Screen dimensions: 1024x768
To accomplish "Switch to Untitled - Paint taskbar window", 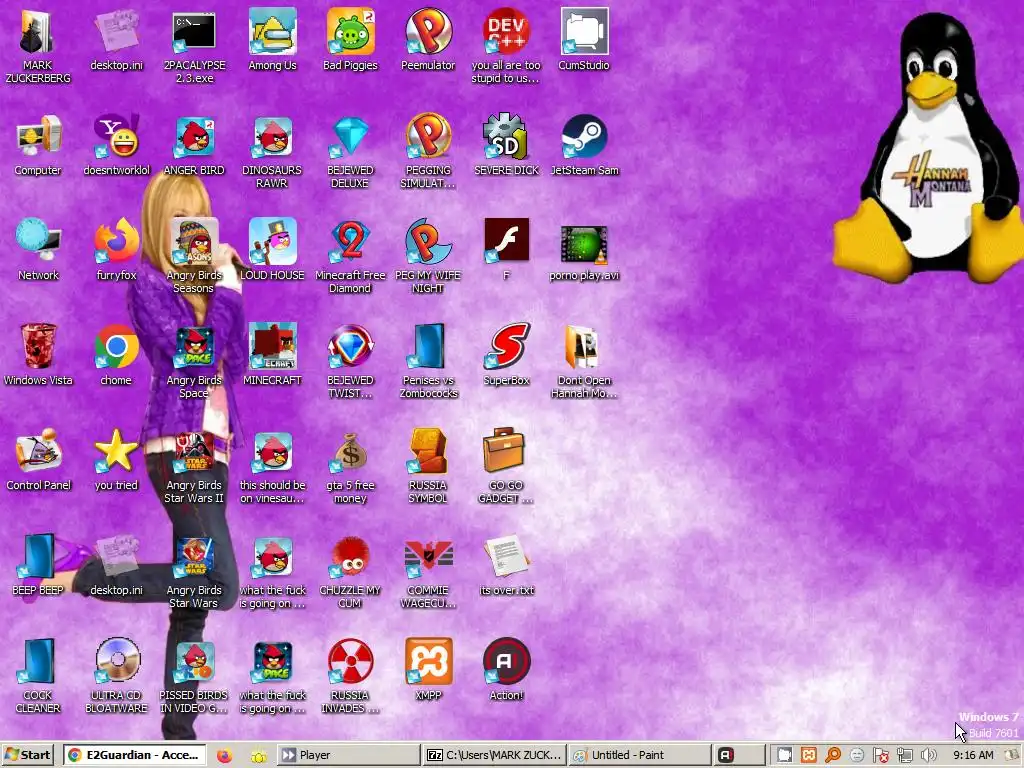I will pyautogui.click(x=639, y=755).
